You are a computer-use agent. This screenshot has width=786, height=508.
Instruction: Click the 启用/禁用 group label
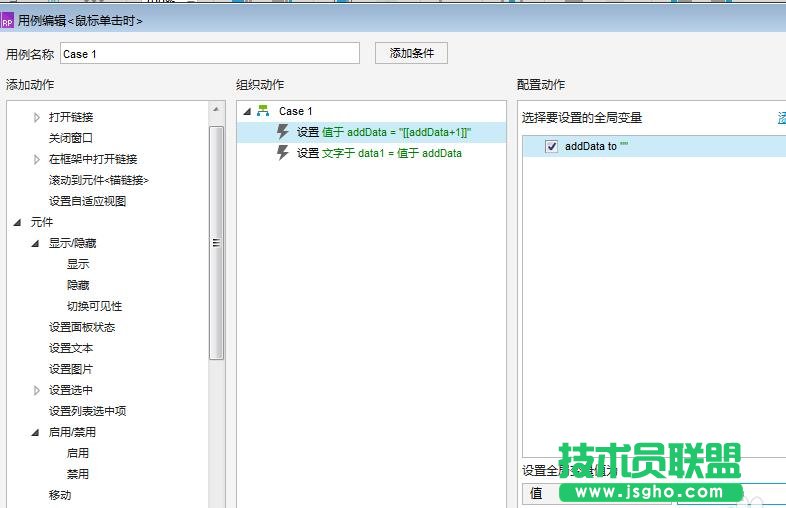(x=72, y=432)
